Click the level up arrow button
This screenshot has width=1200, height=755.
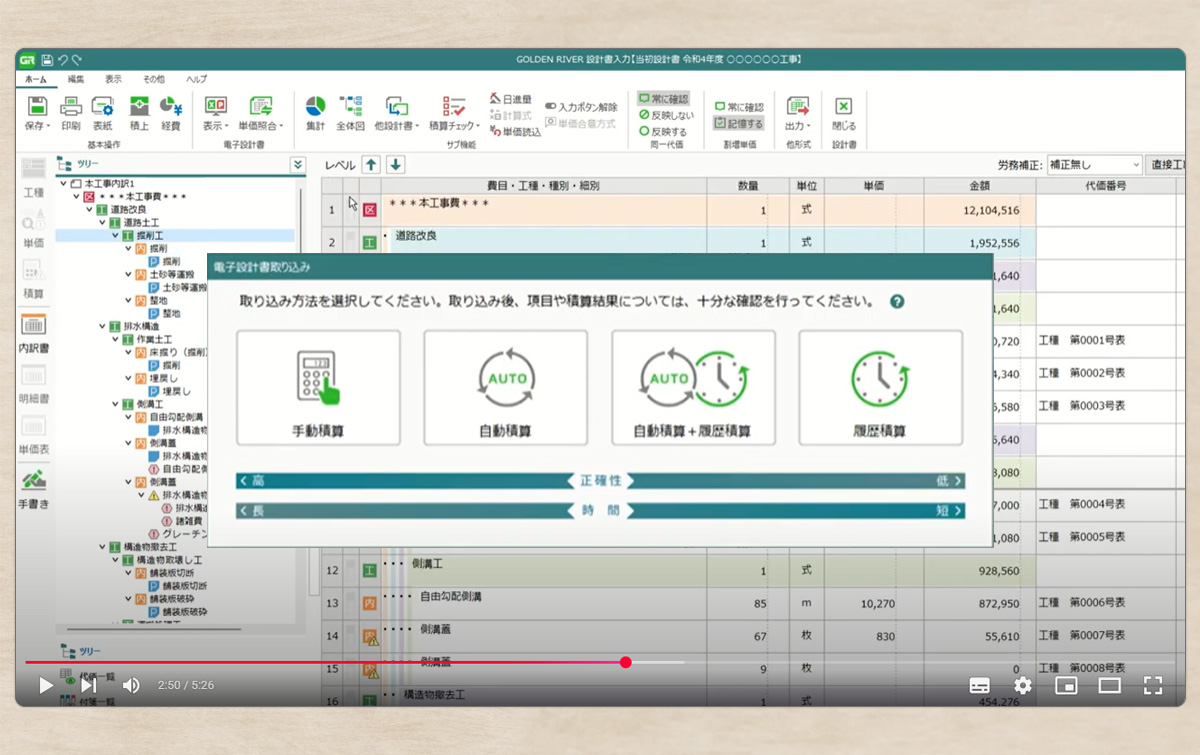tap(371, 164)
